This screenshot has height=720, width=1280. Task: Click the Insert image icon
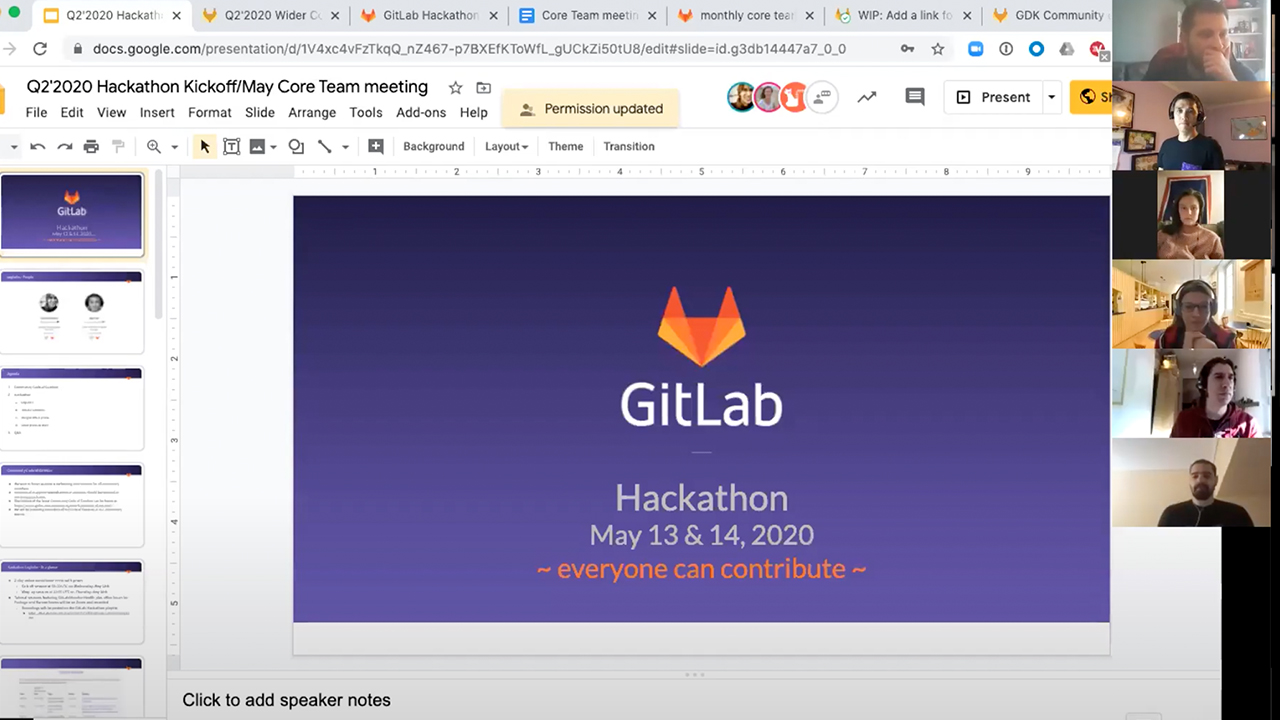click(x=257, y=146)
